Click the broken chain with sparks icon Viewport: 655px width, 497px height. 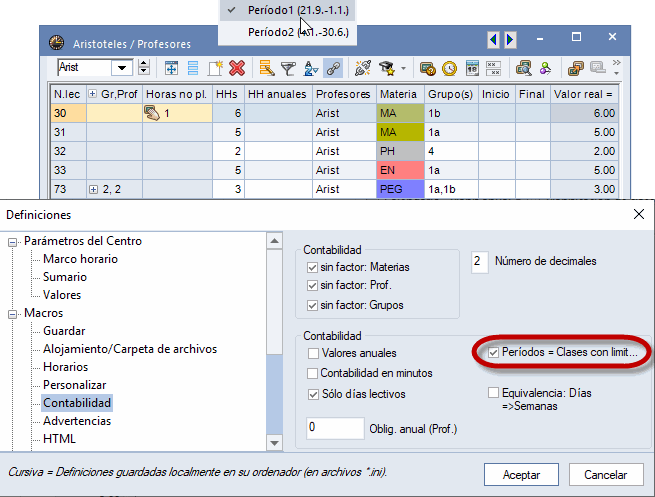coord(363,68)
